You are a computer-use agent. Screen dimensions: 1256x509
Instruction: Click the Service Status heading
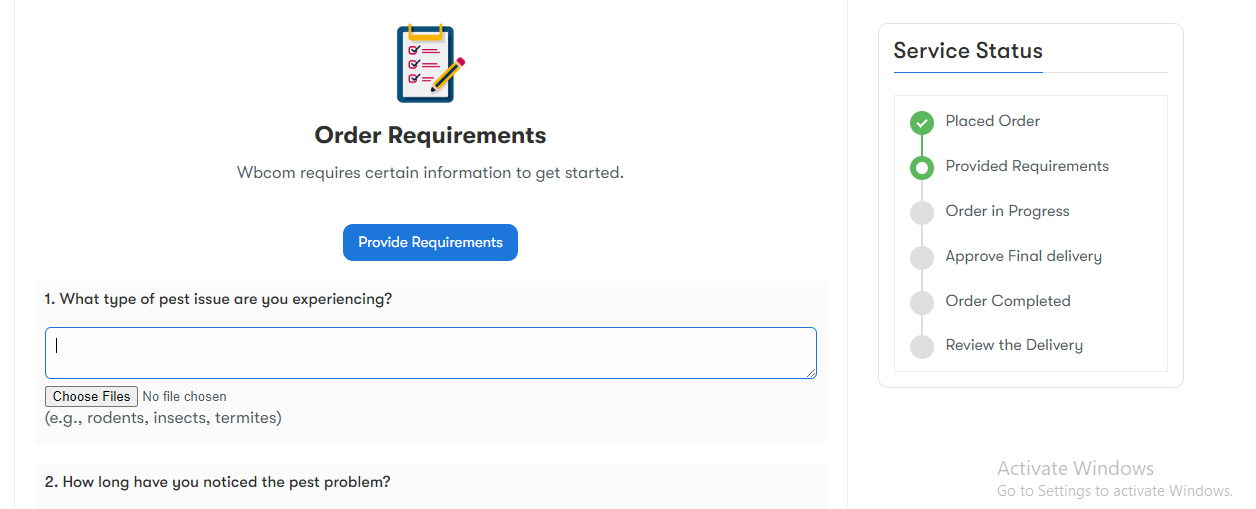pyautogui.click(x=968, y=51)
